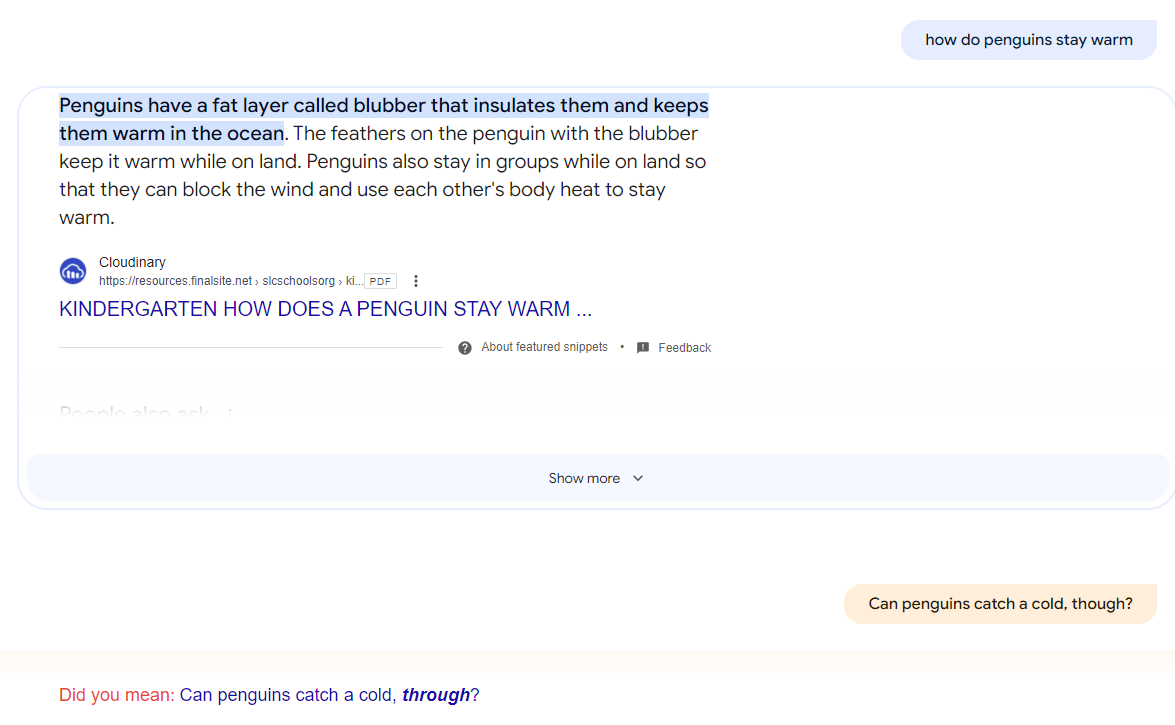
Task: Click the Cloudinary site name
Action: [x=132, y=262]
